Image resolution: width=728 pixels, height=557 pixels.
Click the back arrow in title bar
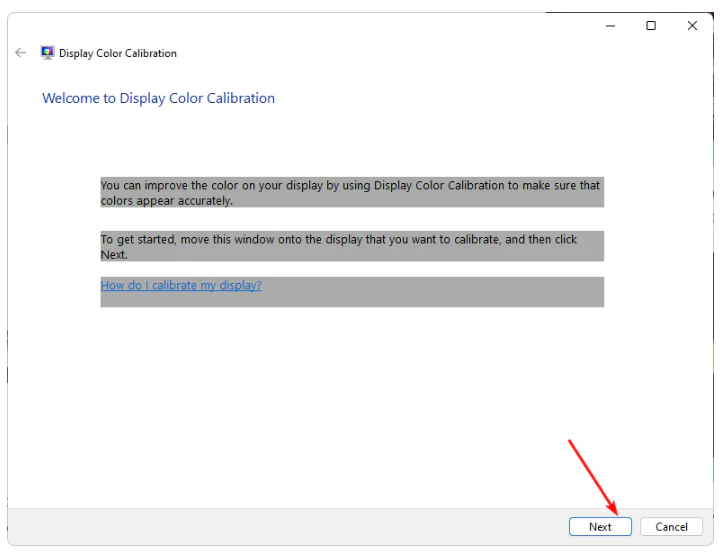[x=21, y=53]
